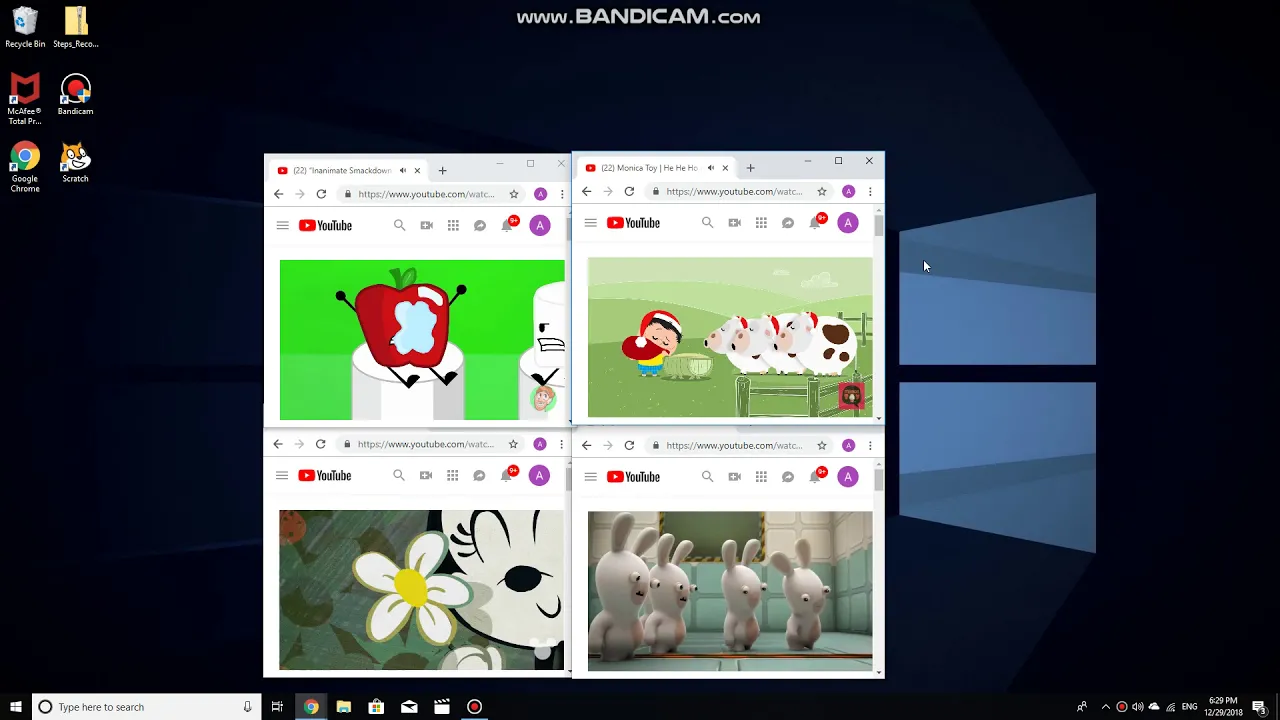Bookmark the page with star in white rabbits video window
1280x720 pixels.
pos(822,445)
